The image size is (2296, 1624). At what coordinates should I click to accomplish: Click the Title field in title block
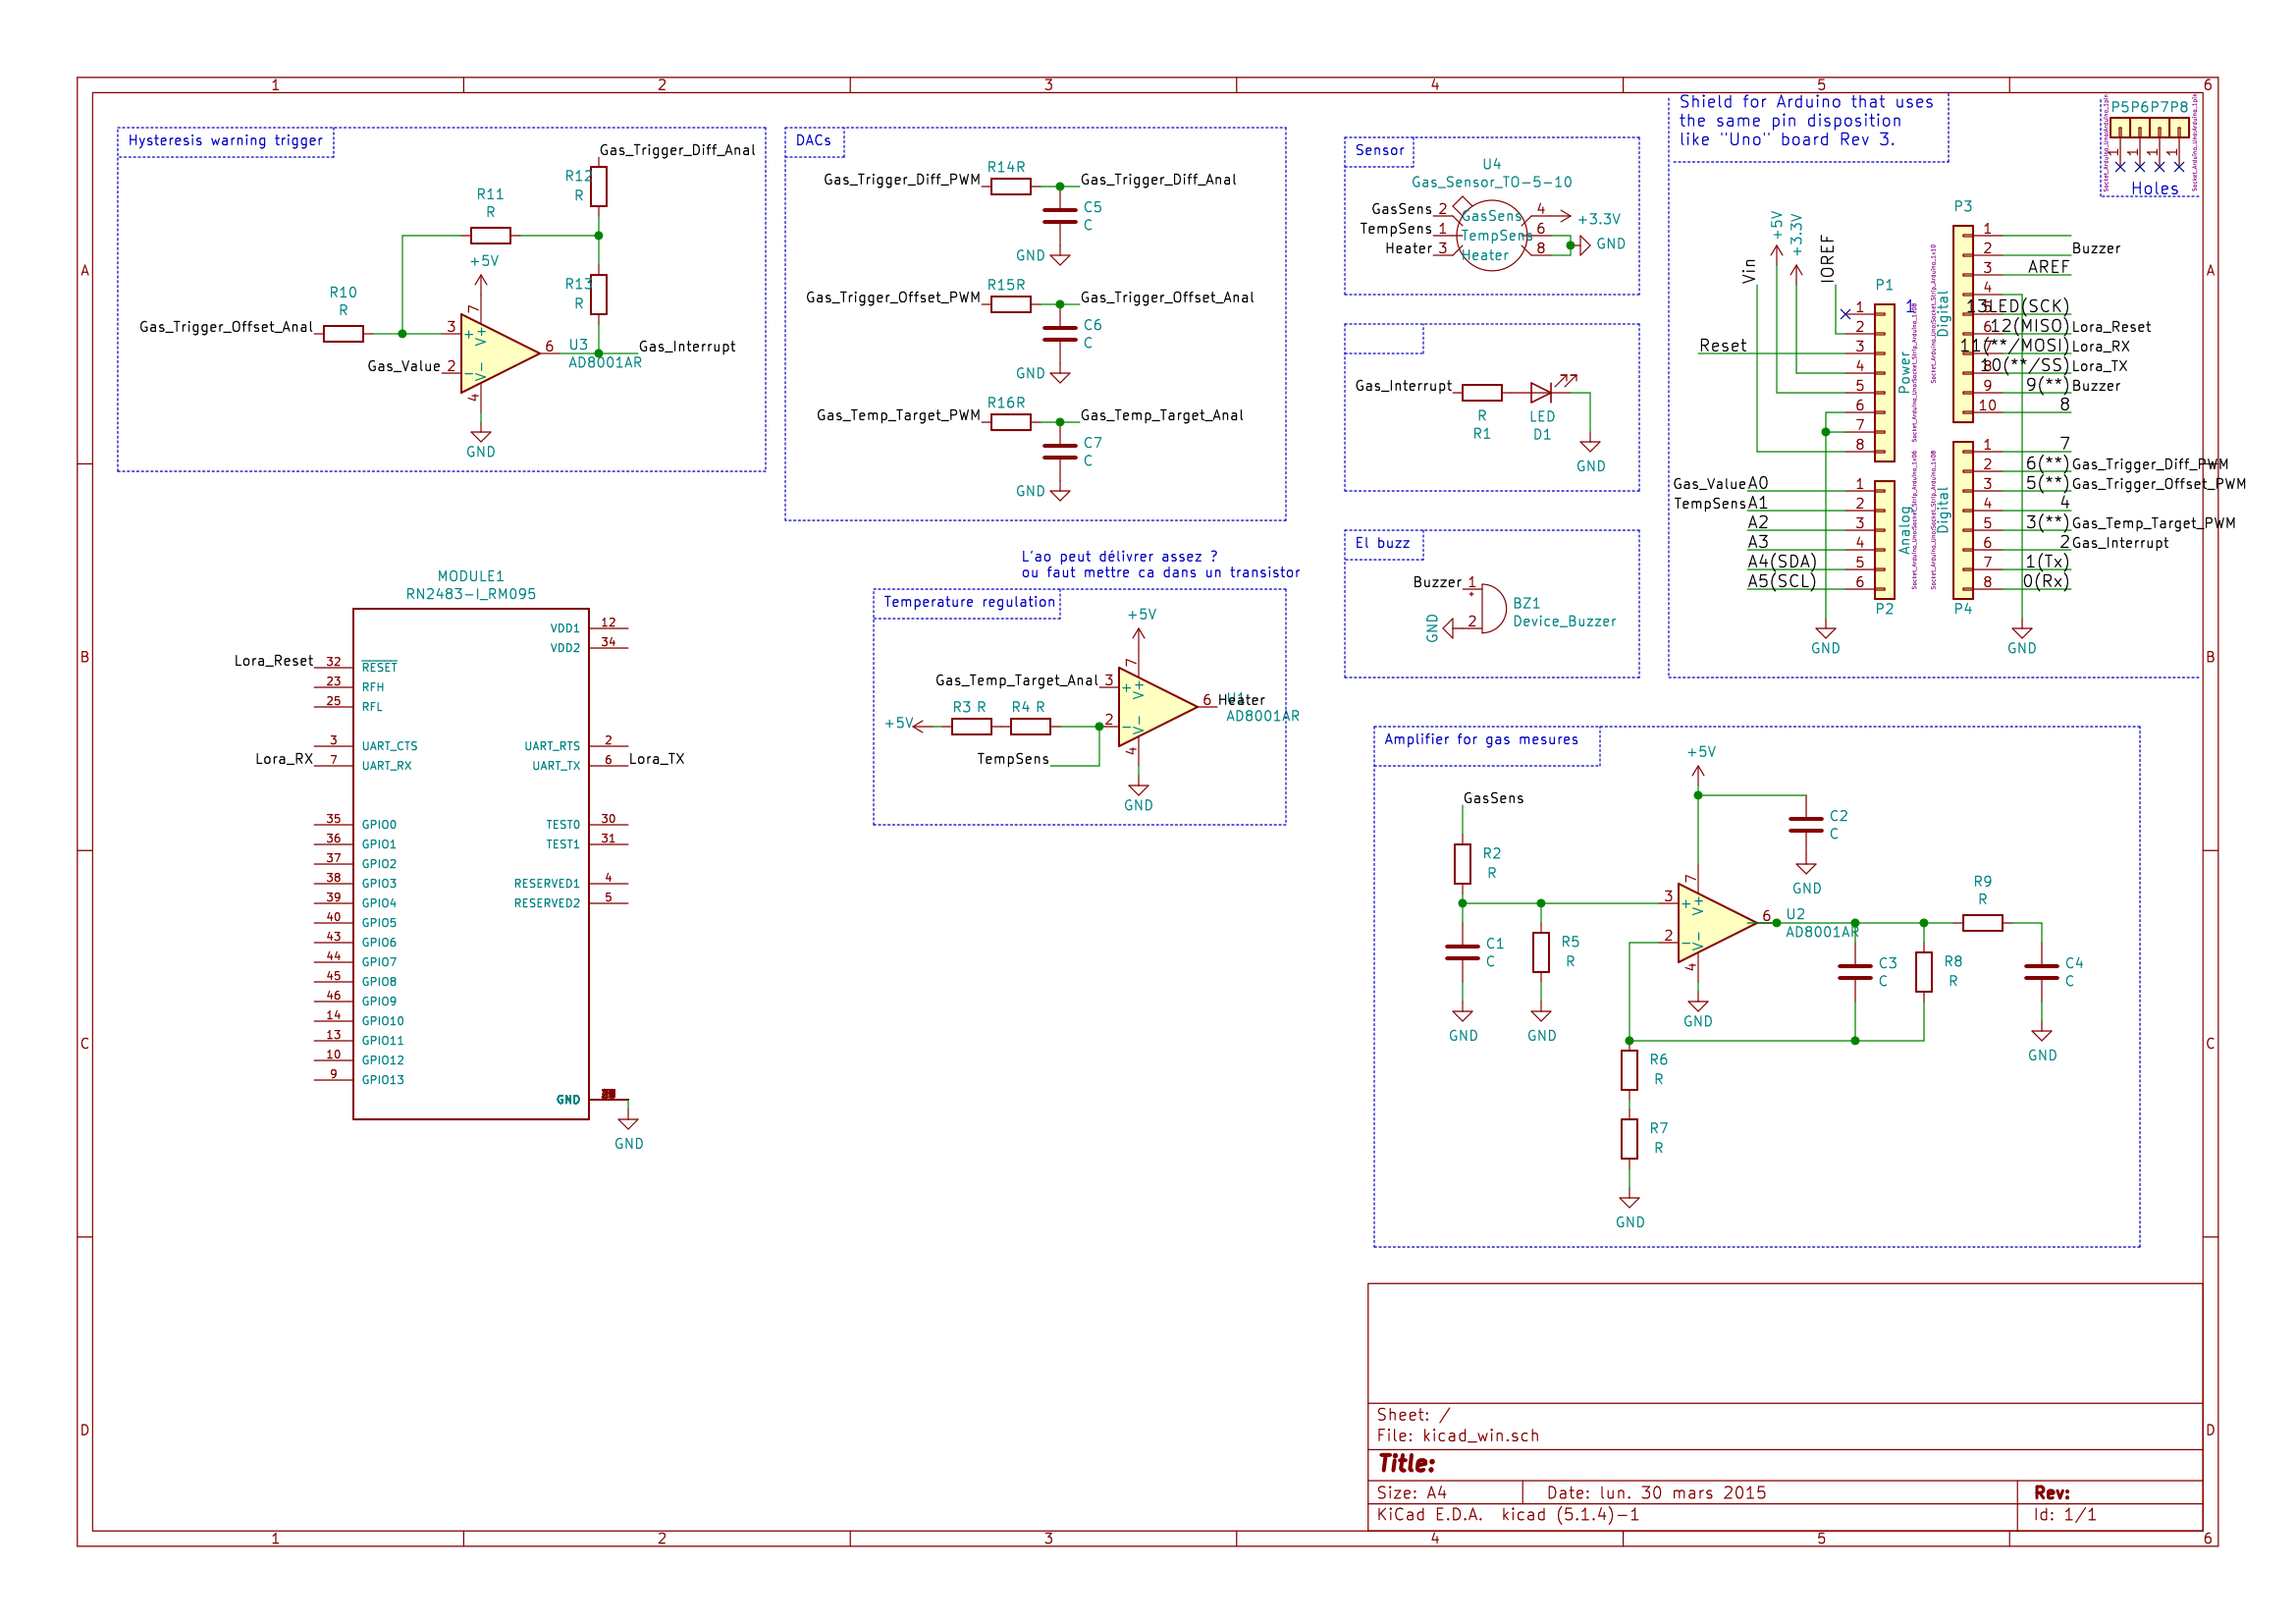(x=1406, y=1464)
